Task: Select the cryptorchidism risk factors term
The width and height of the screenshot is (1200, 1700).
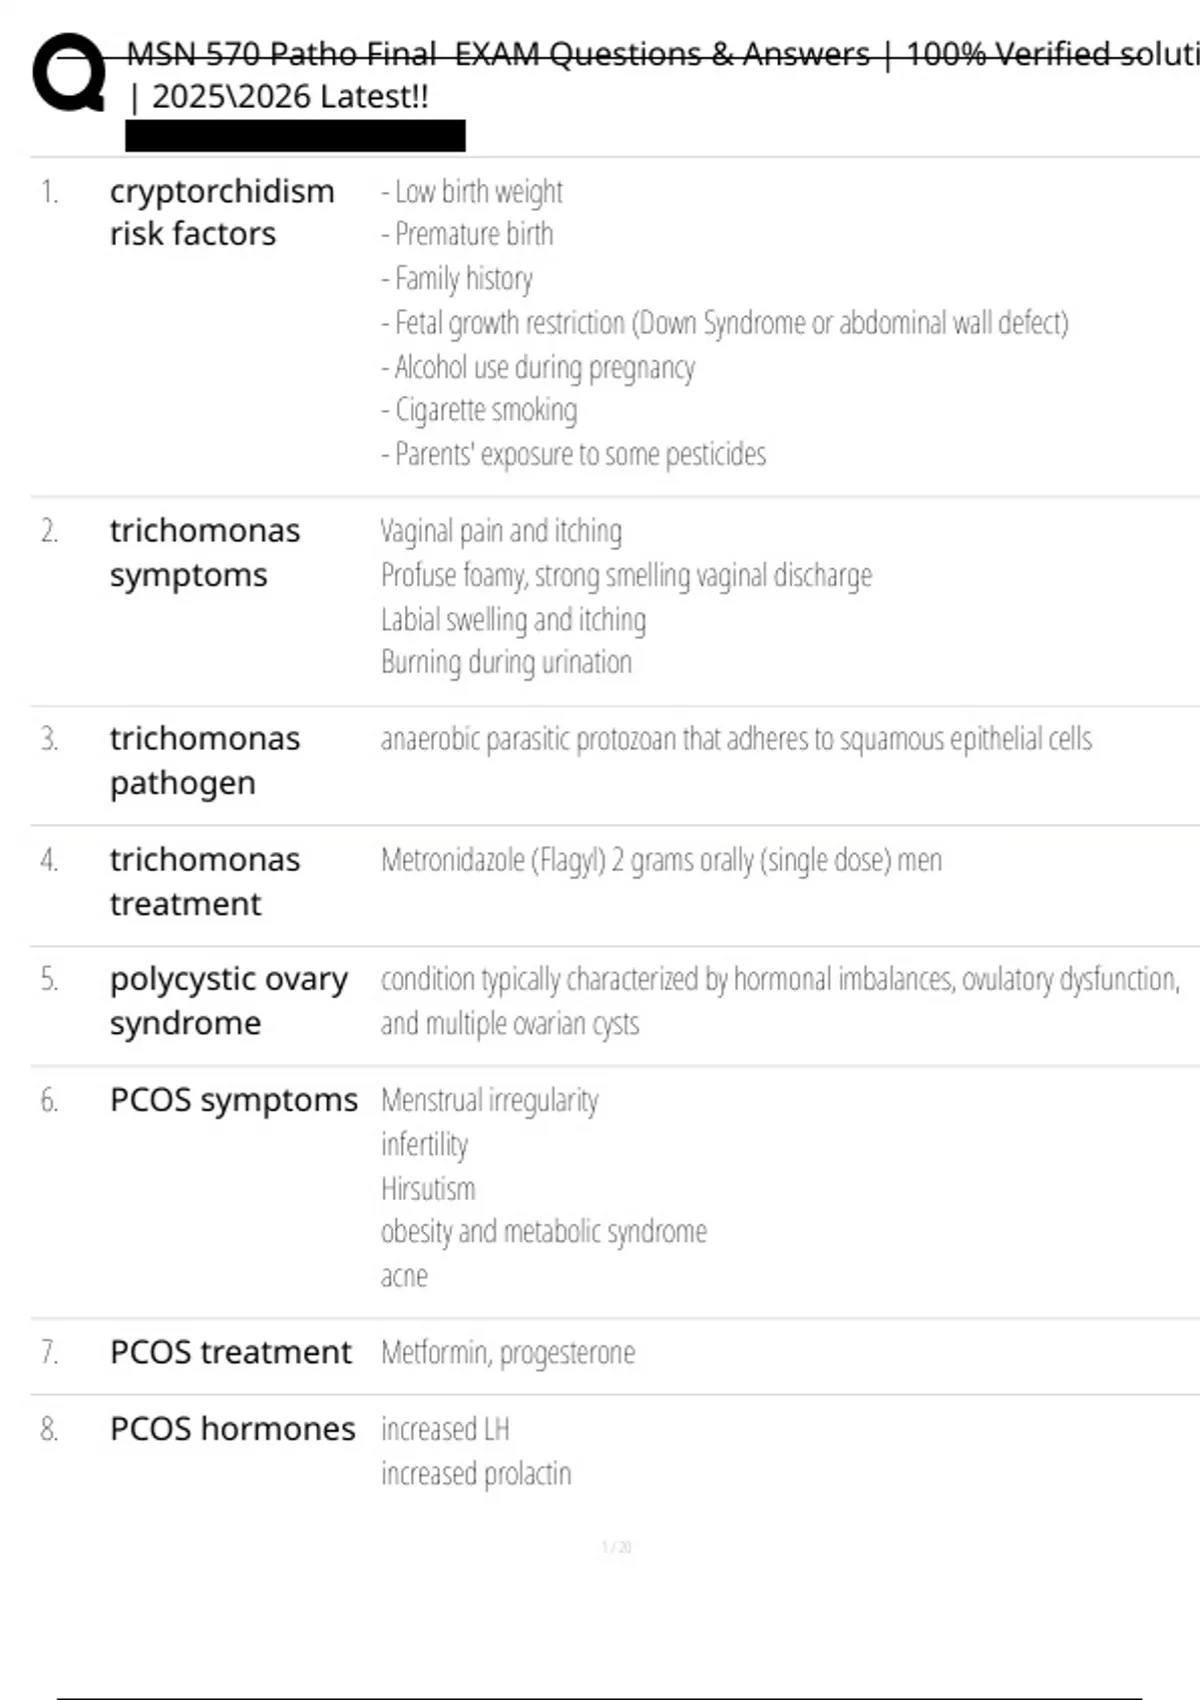Action: [x=222, y=212]
